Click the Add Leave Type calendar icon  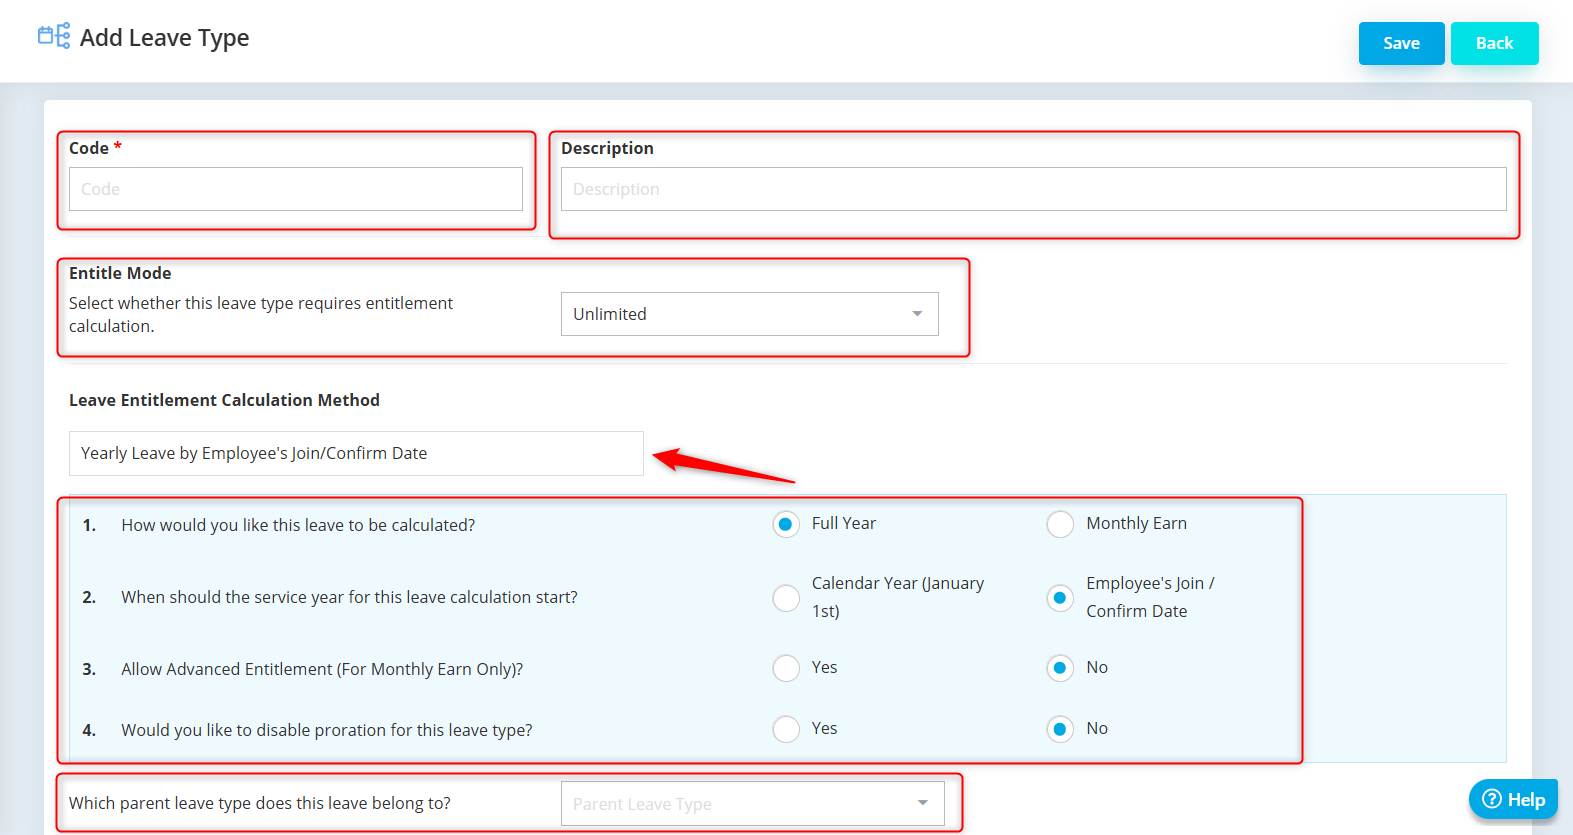54,36
